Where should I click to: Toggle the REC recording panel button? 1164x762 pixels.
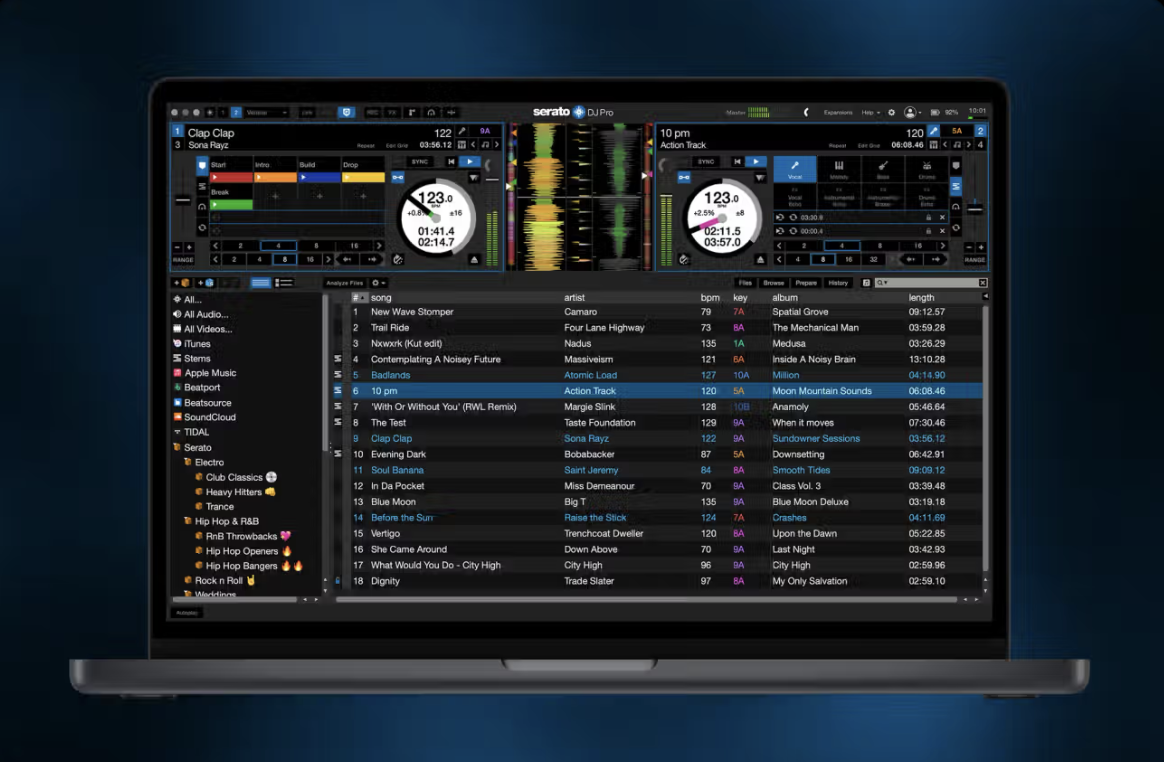pyautogui.click(x=373, y=113)
